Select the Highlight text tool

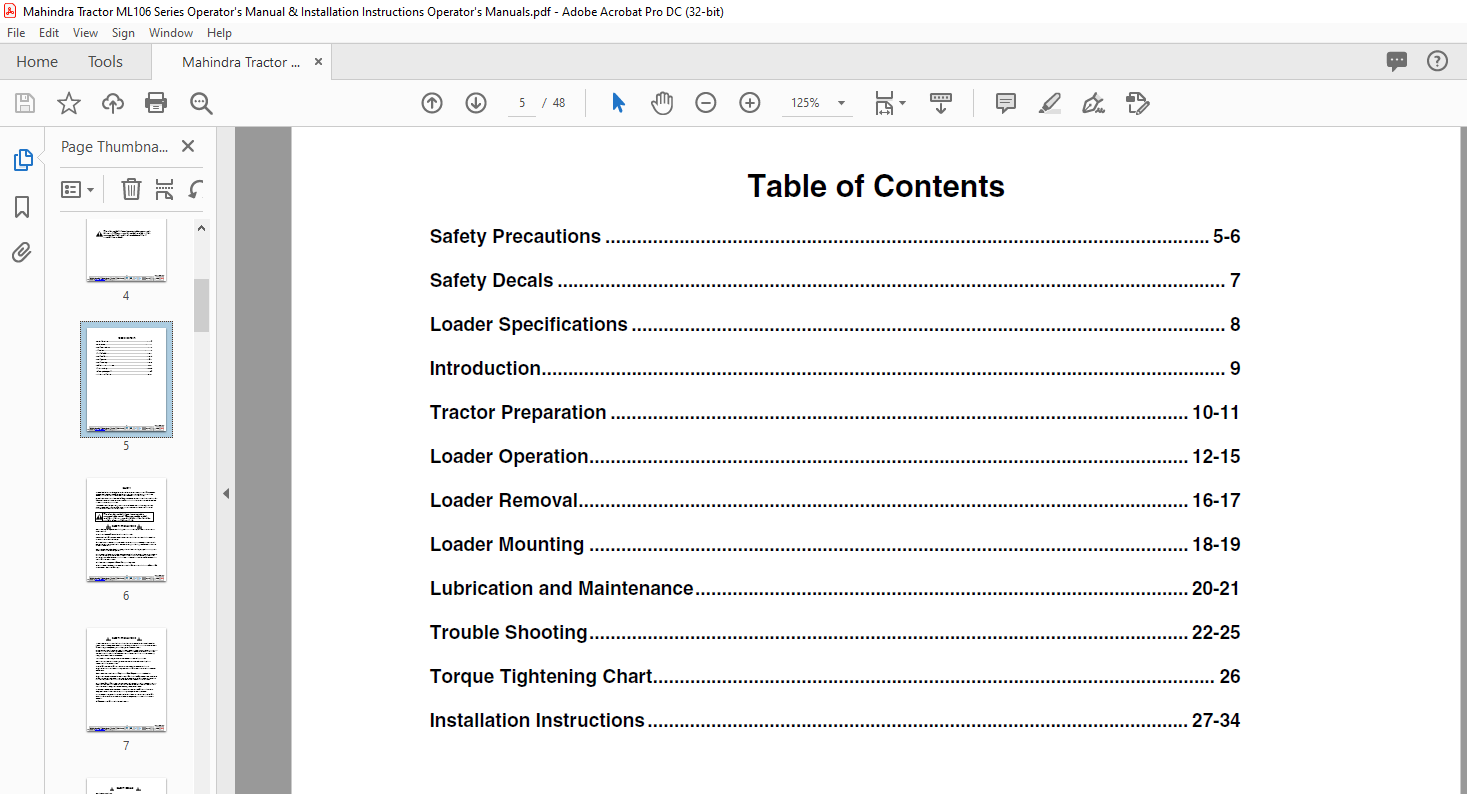click(x=1050, y=103)
